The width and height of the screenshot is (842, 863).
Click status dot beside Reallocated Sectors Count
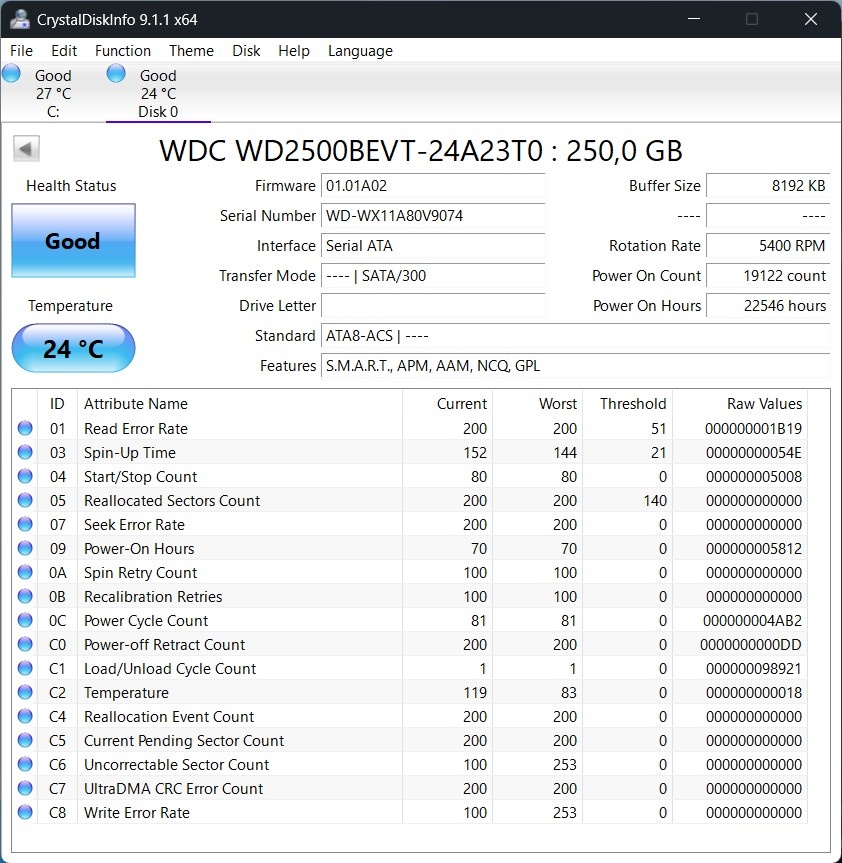click(x=24, y=499)
